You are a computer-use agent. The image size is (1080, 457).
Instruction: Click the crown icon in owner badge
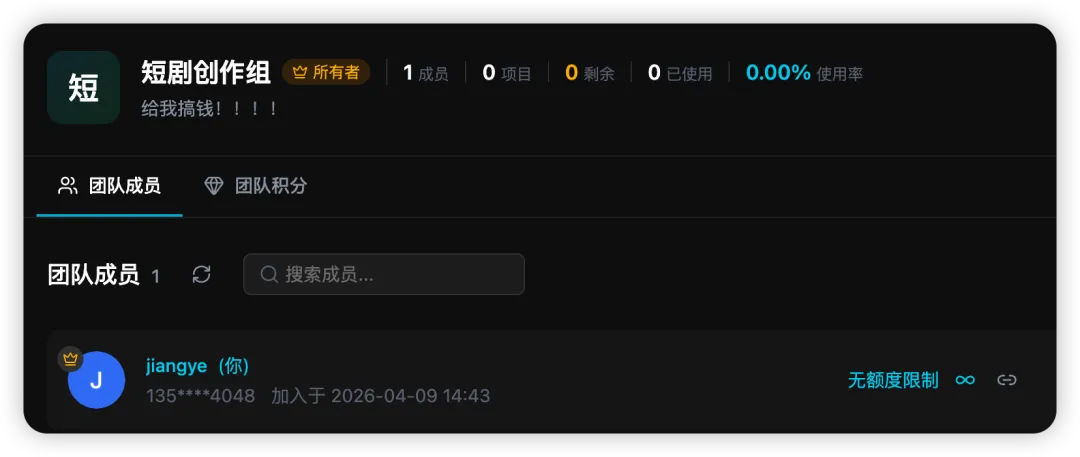(x=300, y=72)
